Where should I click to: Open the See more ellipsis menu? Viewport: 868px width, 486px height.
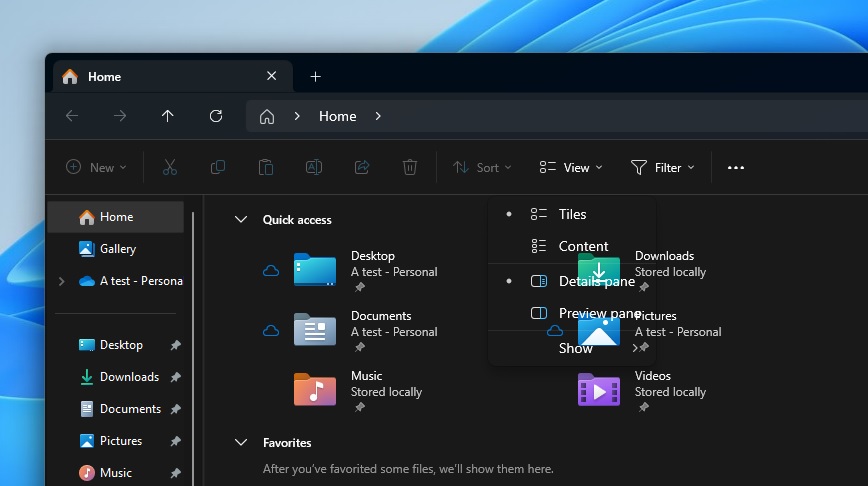tap(736, 168)
